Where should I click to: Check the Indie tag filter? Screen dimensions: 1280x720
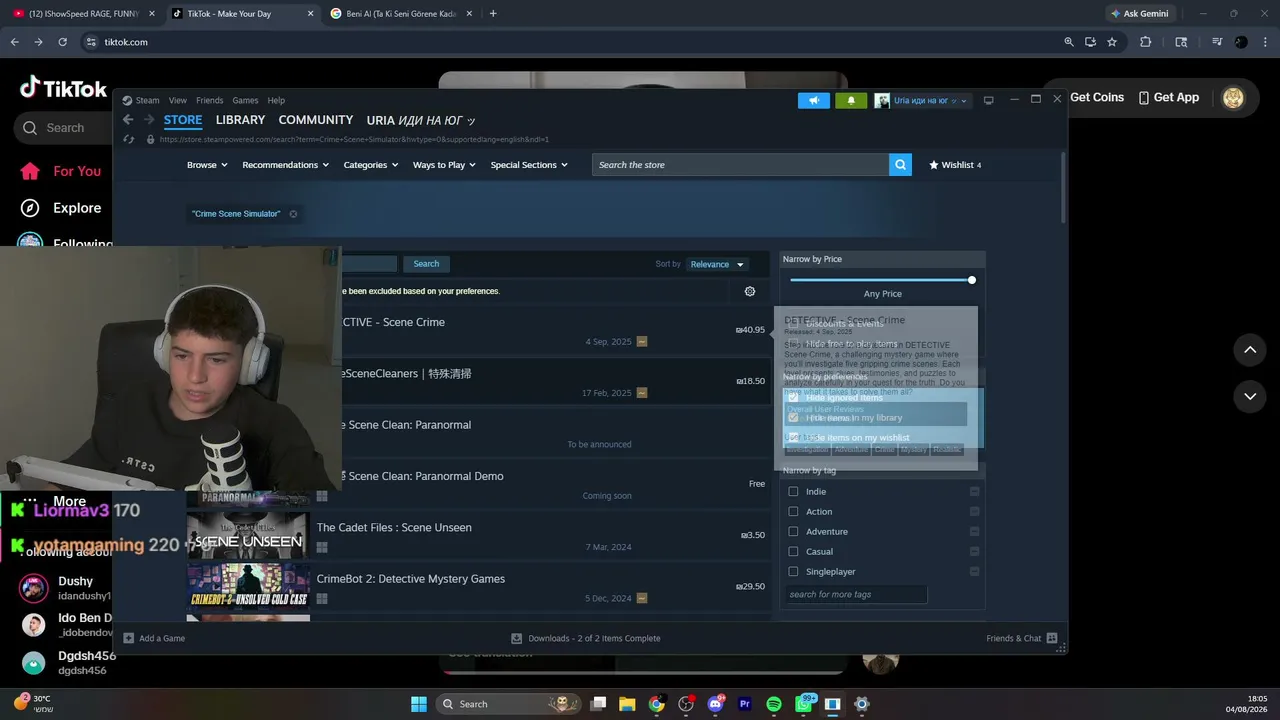coord(794,492)
